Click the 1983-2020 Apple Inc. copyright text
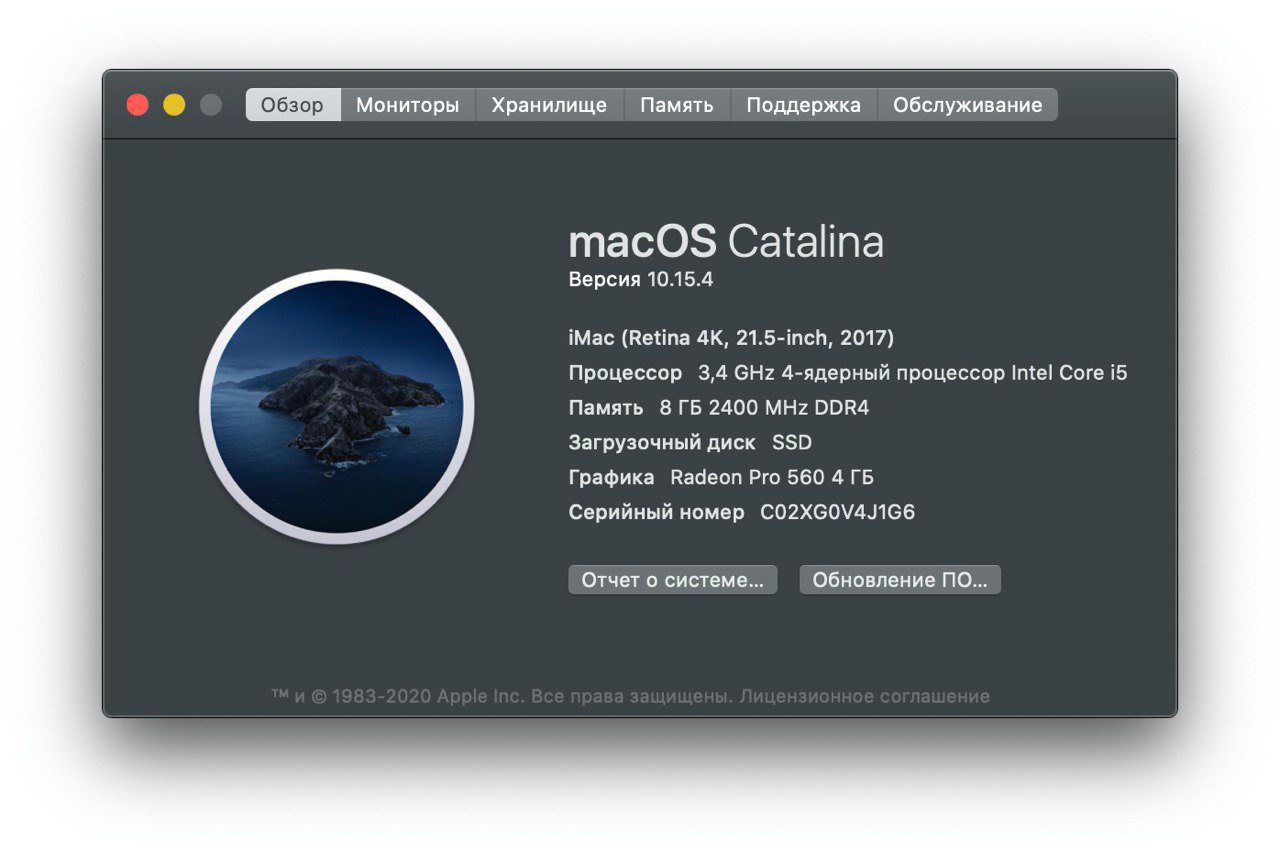Viewport: 1280px width, 853px height. 429,696
